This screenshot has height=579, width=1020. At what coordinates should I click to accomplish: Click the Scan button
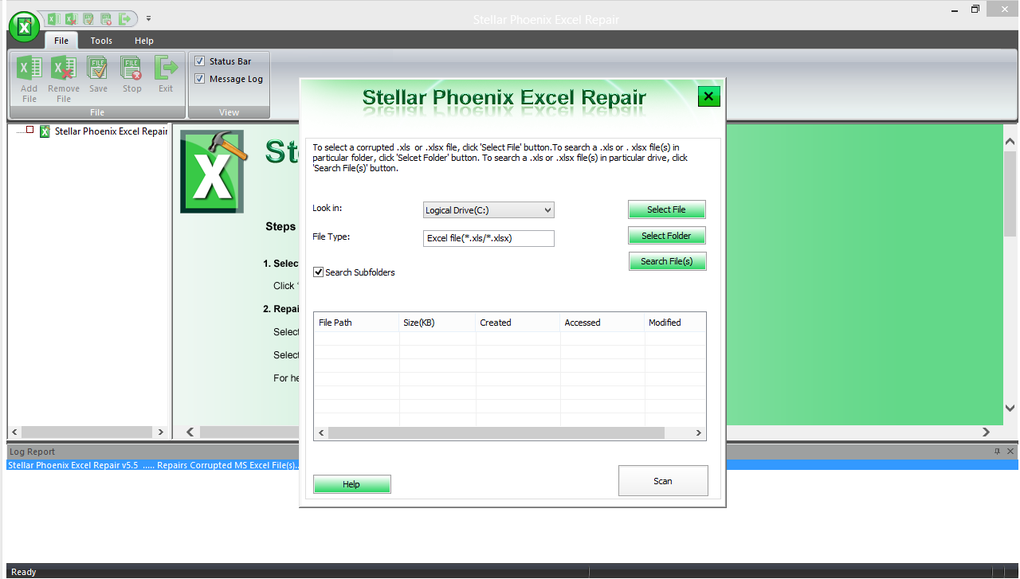tap(663, 481)
